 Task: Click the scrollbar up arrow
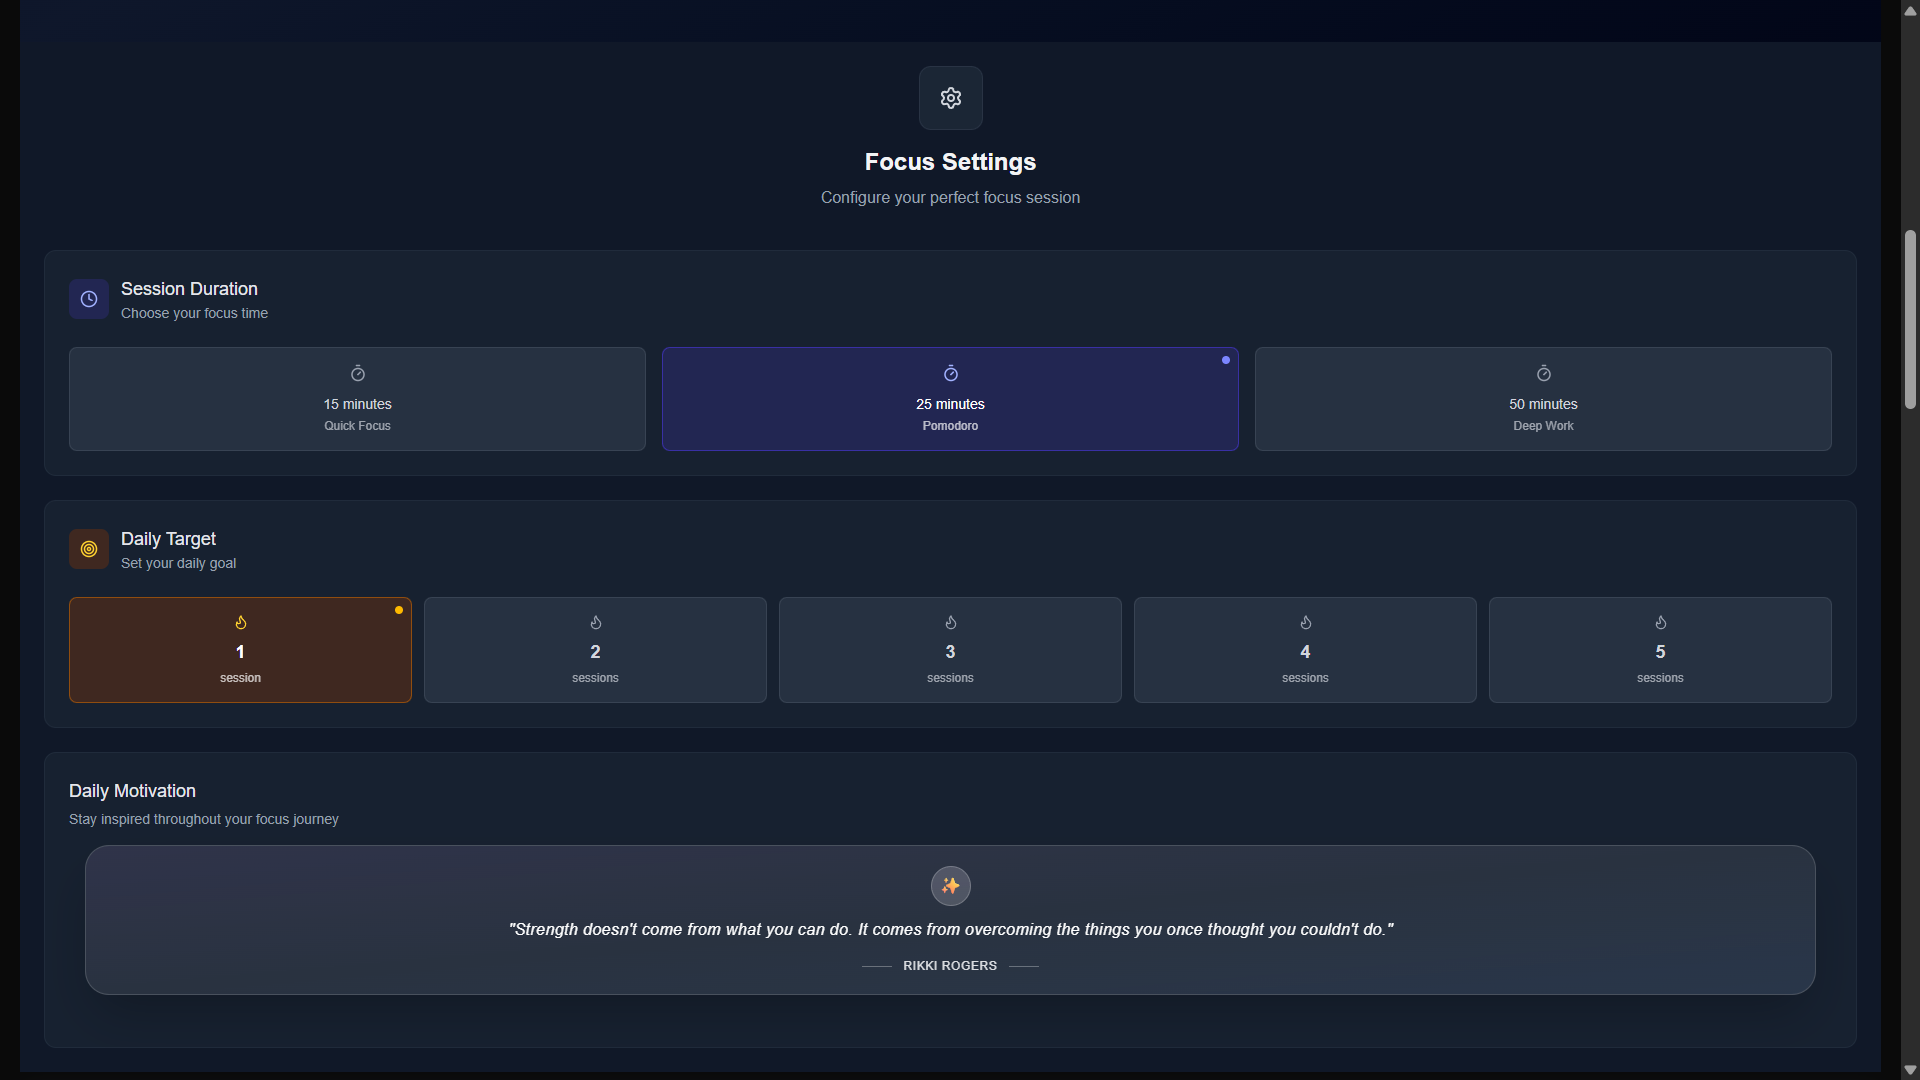[x=1910, y=10]
